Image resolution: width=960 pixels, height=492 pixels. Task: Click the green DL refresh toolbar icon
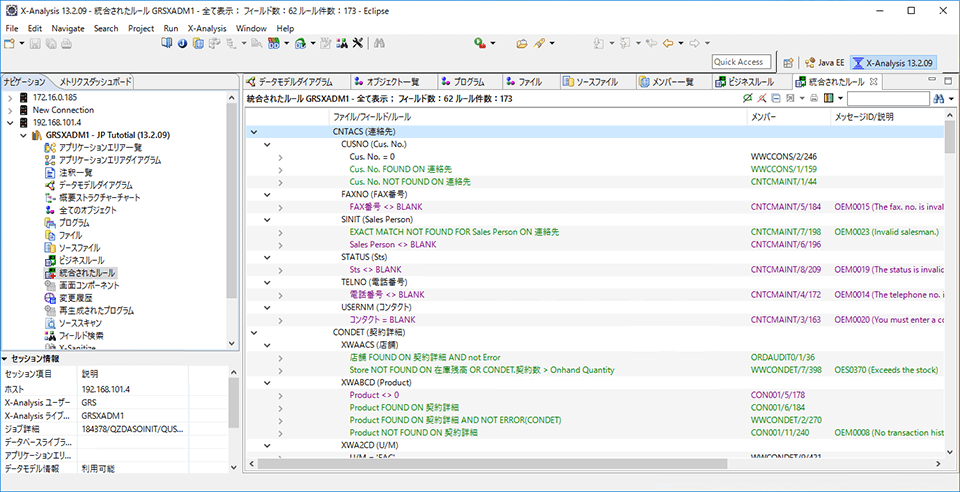(x=300, y=43)
